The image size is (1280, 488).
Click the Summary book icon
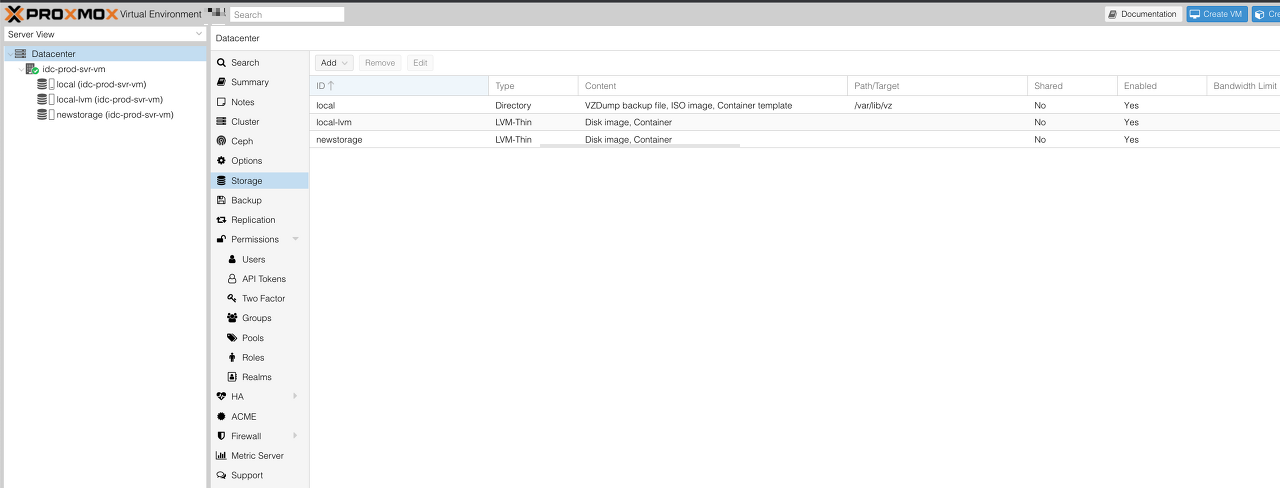point(221,82)
